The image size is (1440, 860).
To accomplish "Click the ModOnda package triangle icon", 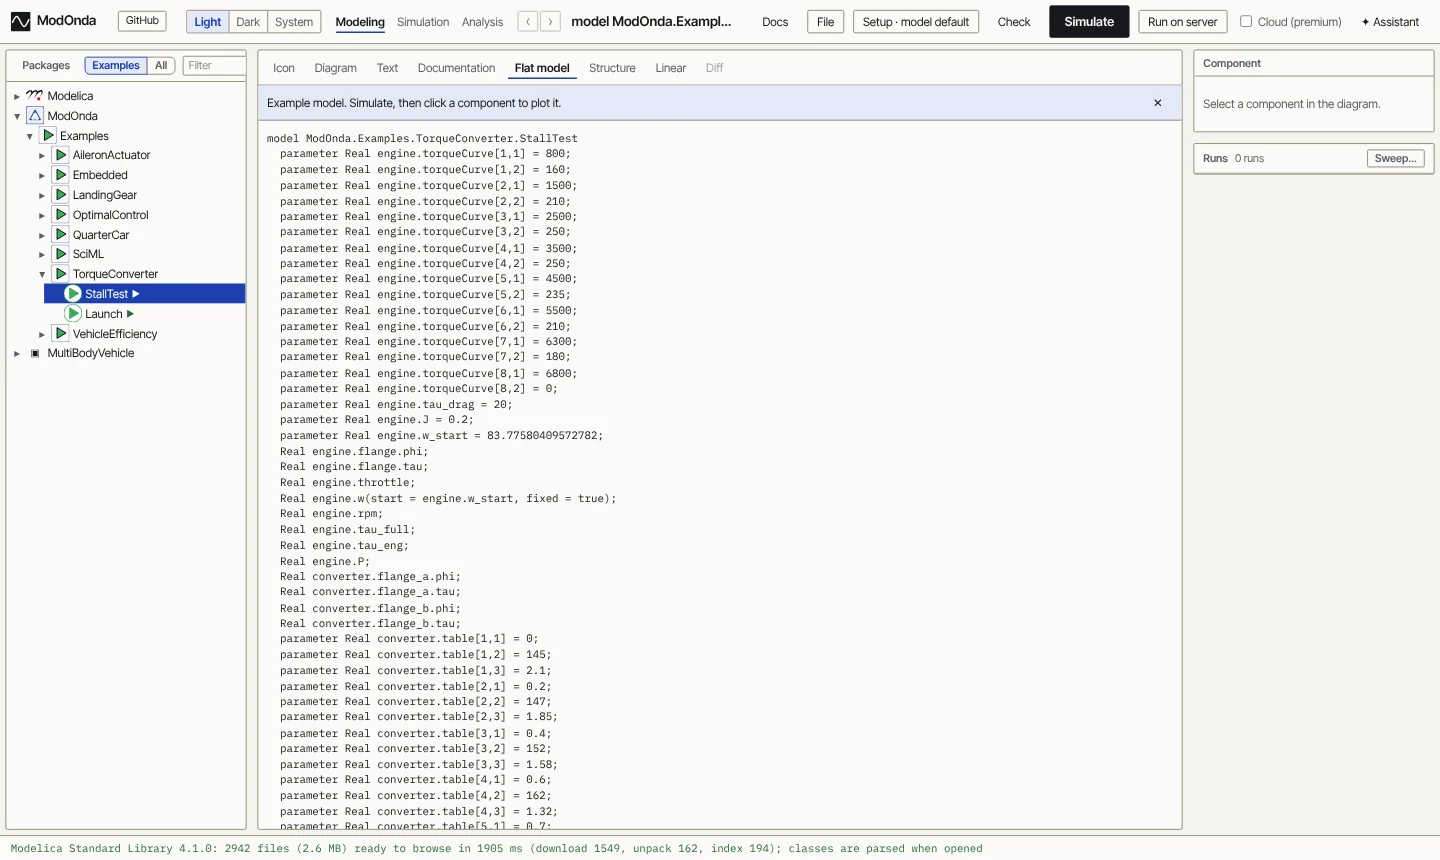I will (x=35, y=116).
